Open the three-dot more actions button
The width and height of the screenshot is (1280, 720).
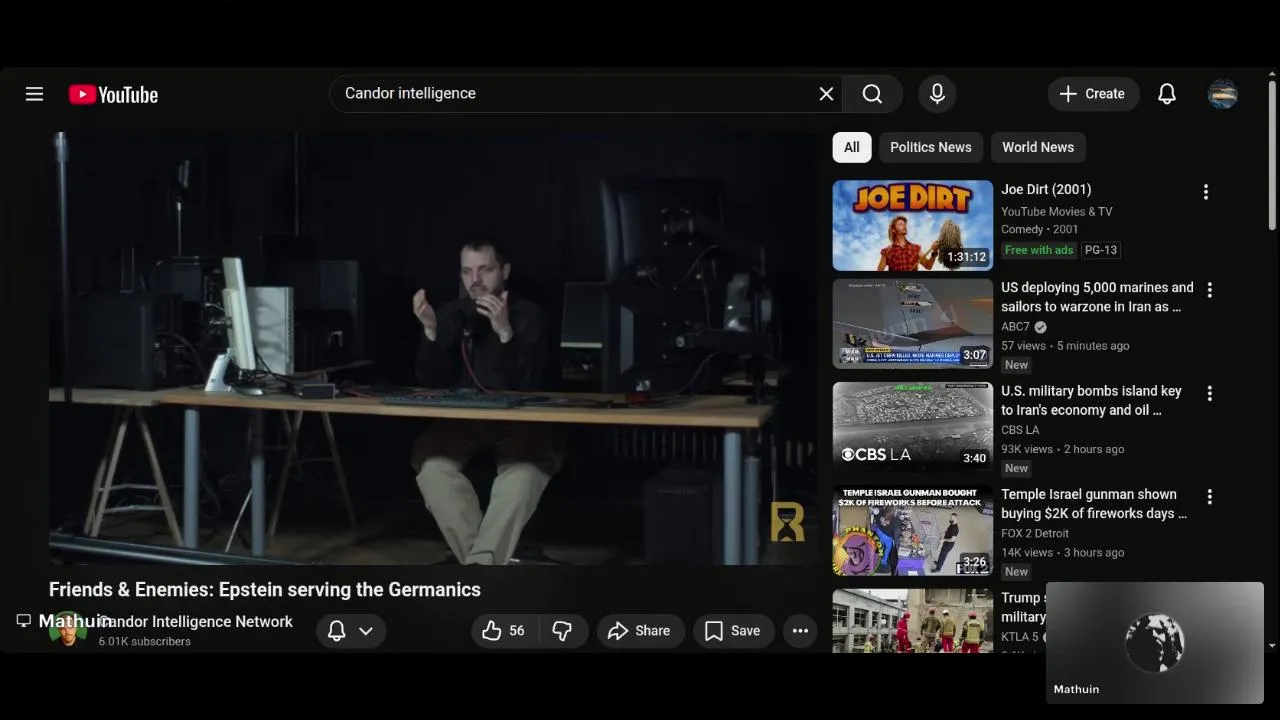click(x=800, y=631)
